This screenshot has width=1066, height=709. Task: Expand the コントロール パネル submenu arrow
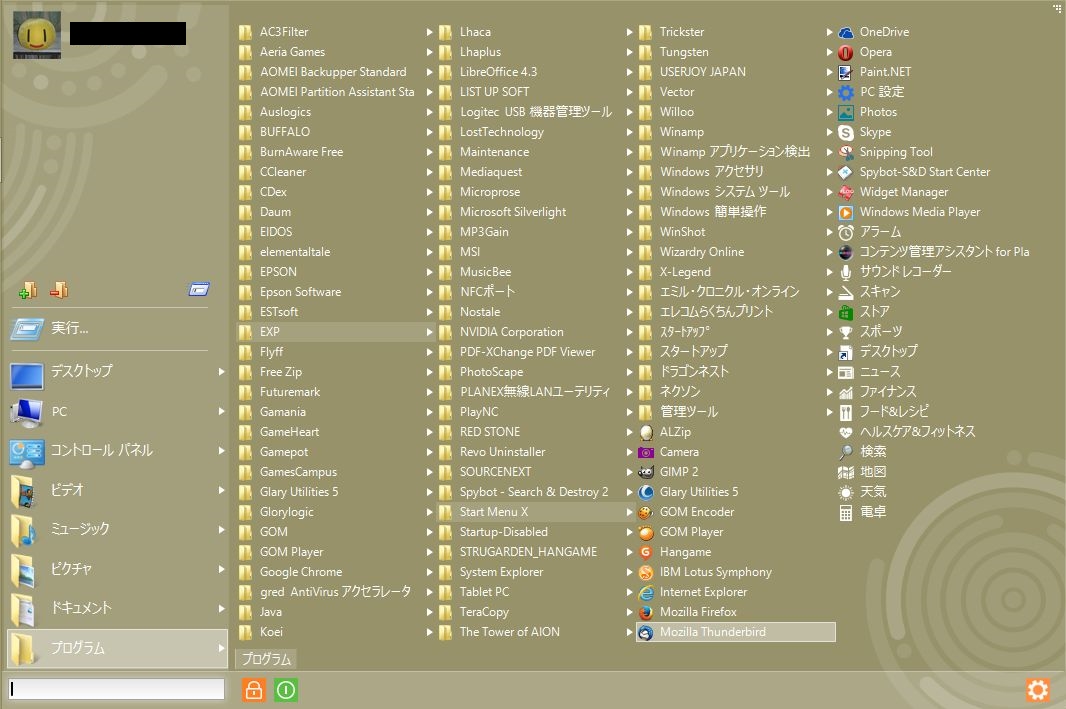221,450
